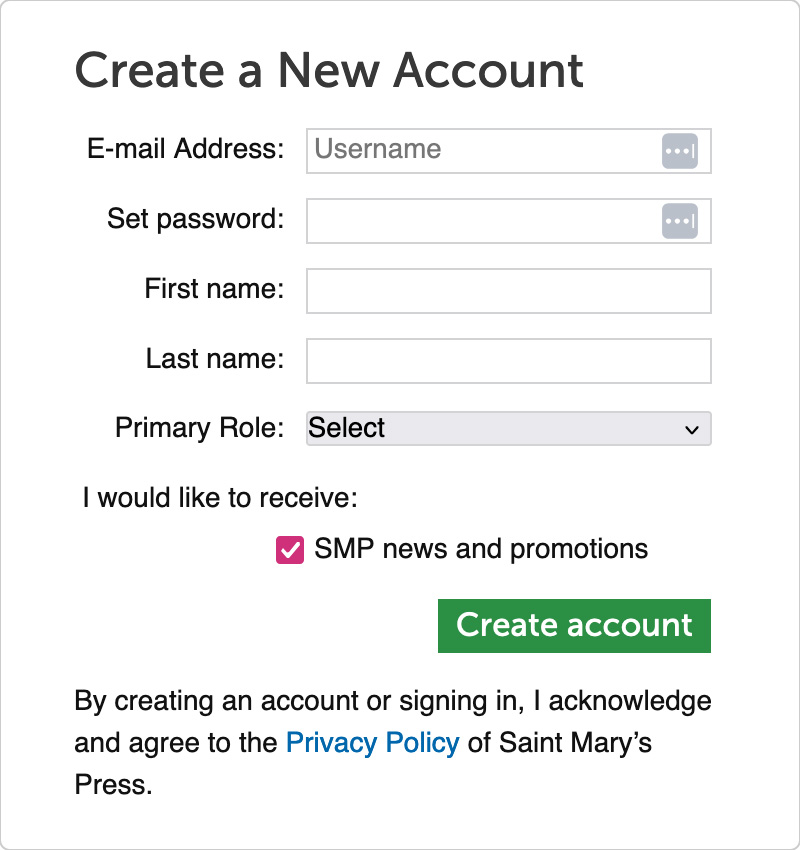Click the Primary Role label
Viewport: 800px width, 850px height.
198,428
